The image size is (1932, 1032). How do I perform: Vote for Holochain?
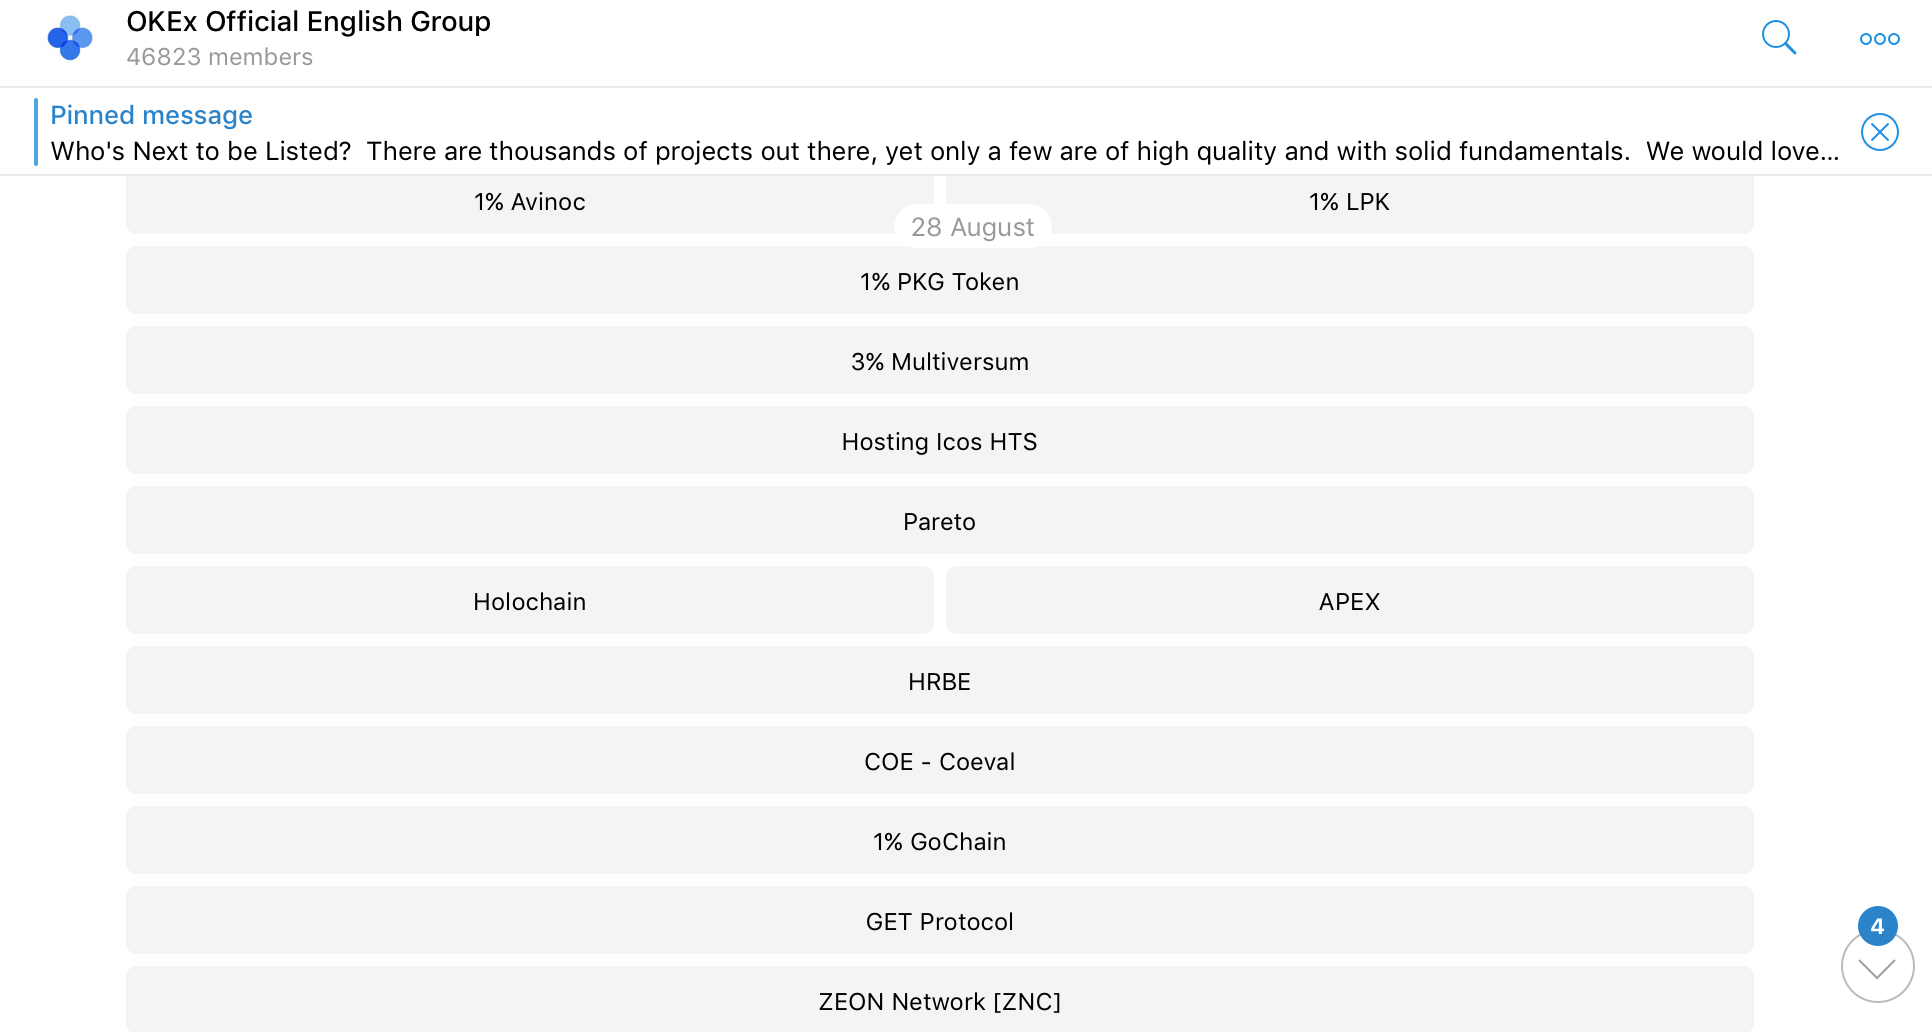tap(529, 601)
